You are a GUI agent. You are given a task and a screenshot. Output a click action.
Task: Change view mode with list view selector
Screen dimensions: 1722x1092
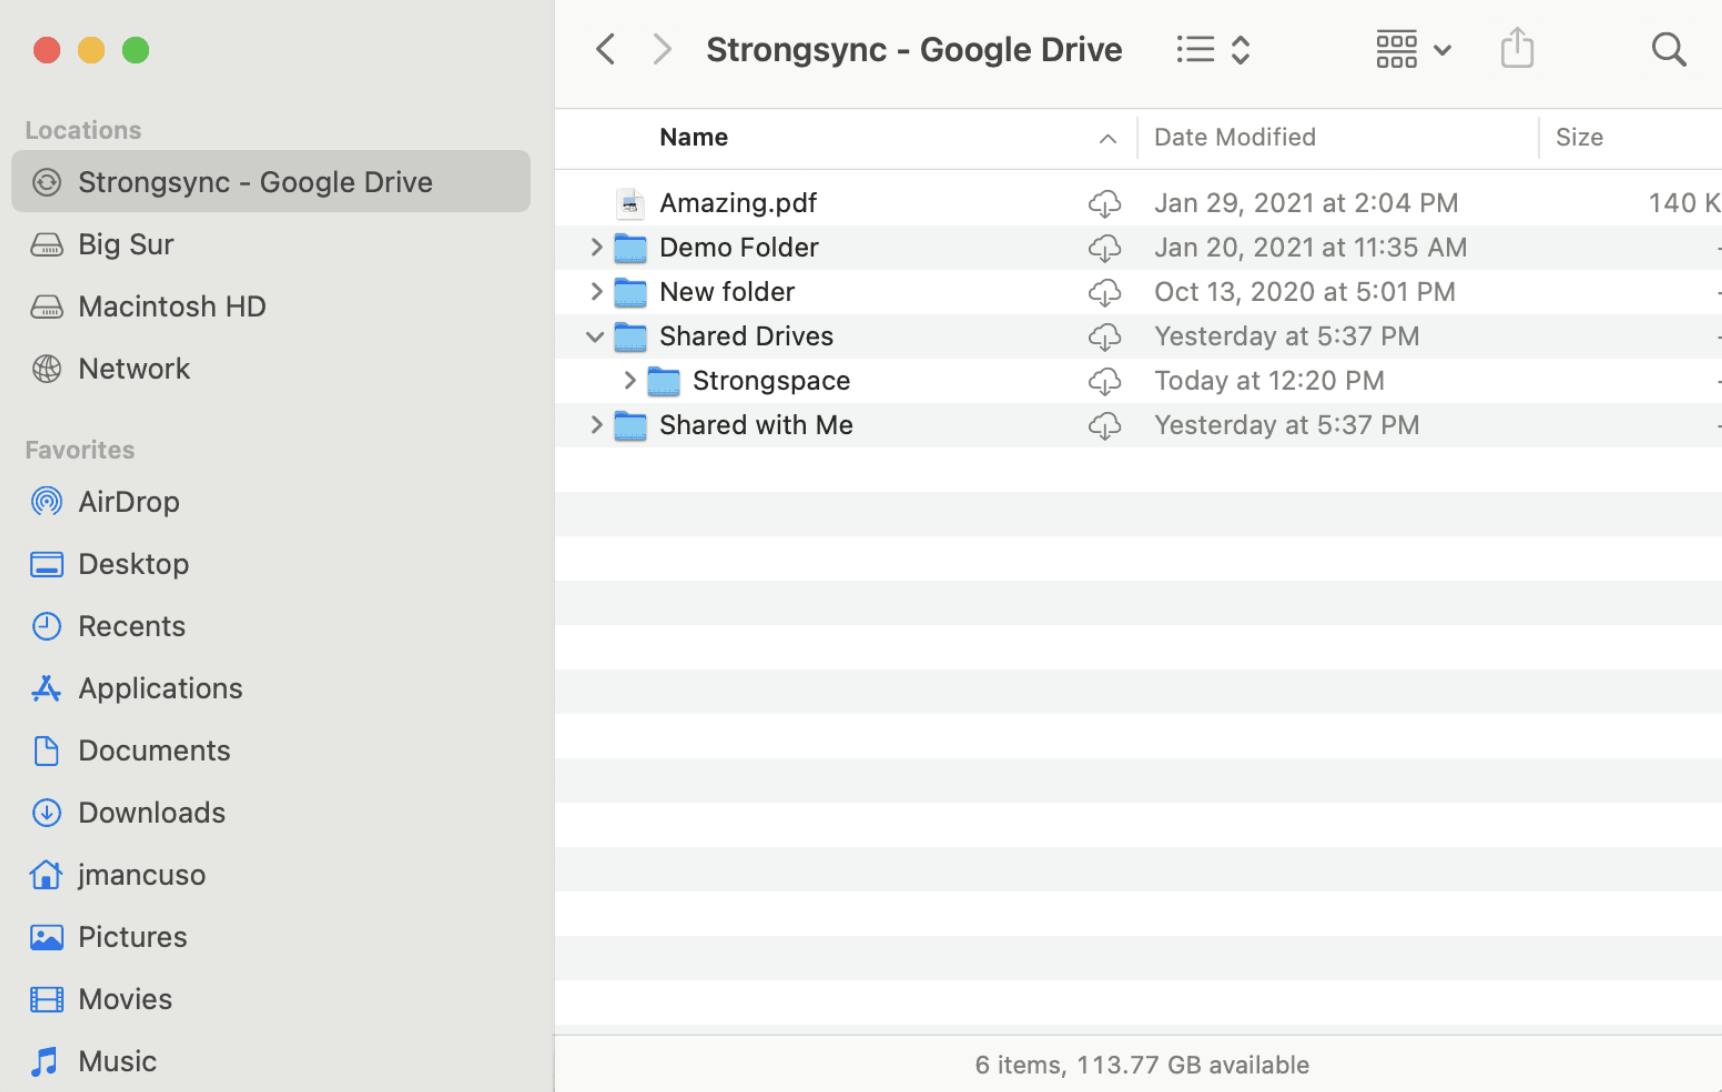[1213, 49]
